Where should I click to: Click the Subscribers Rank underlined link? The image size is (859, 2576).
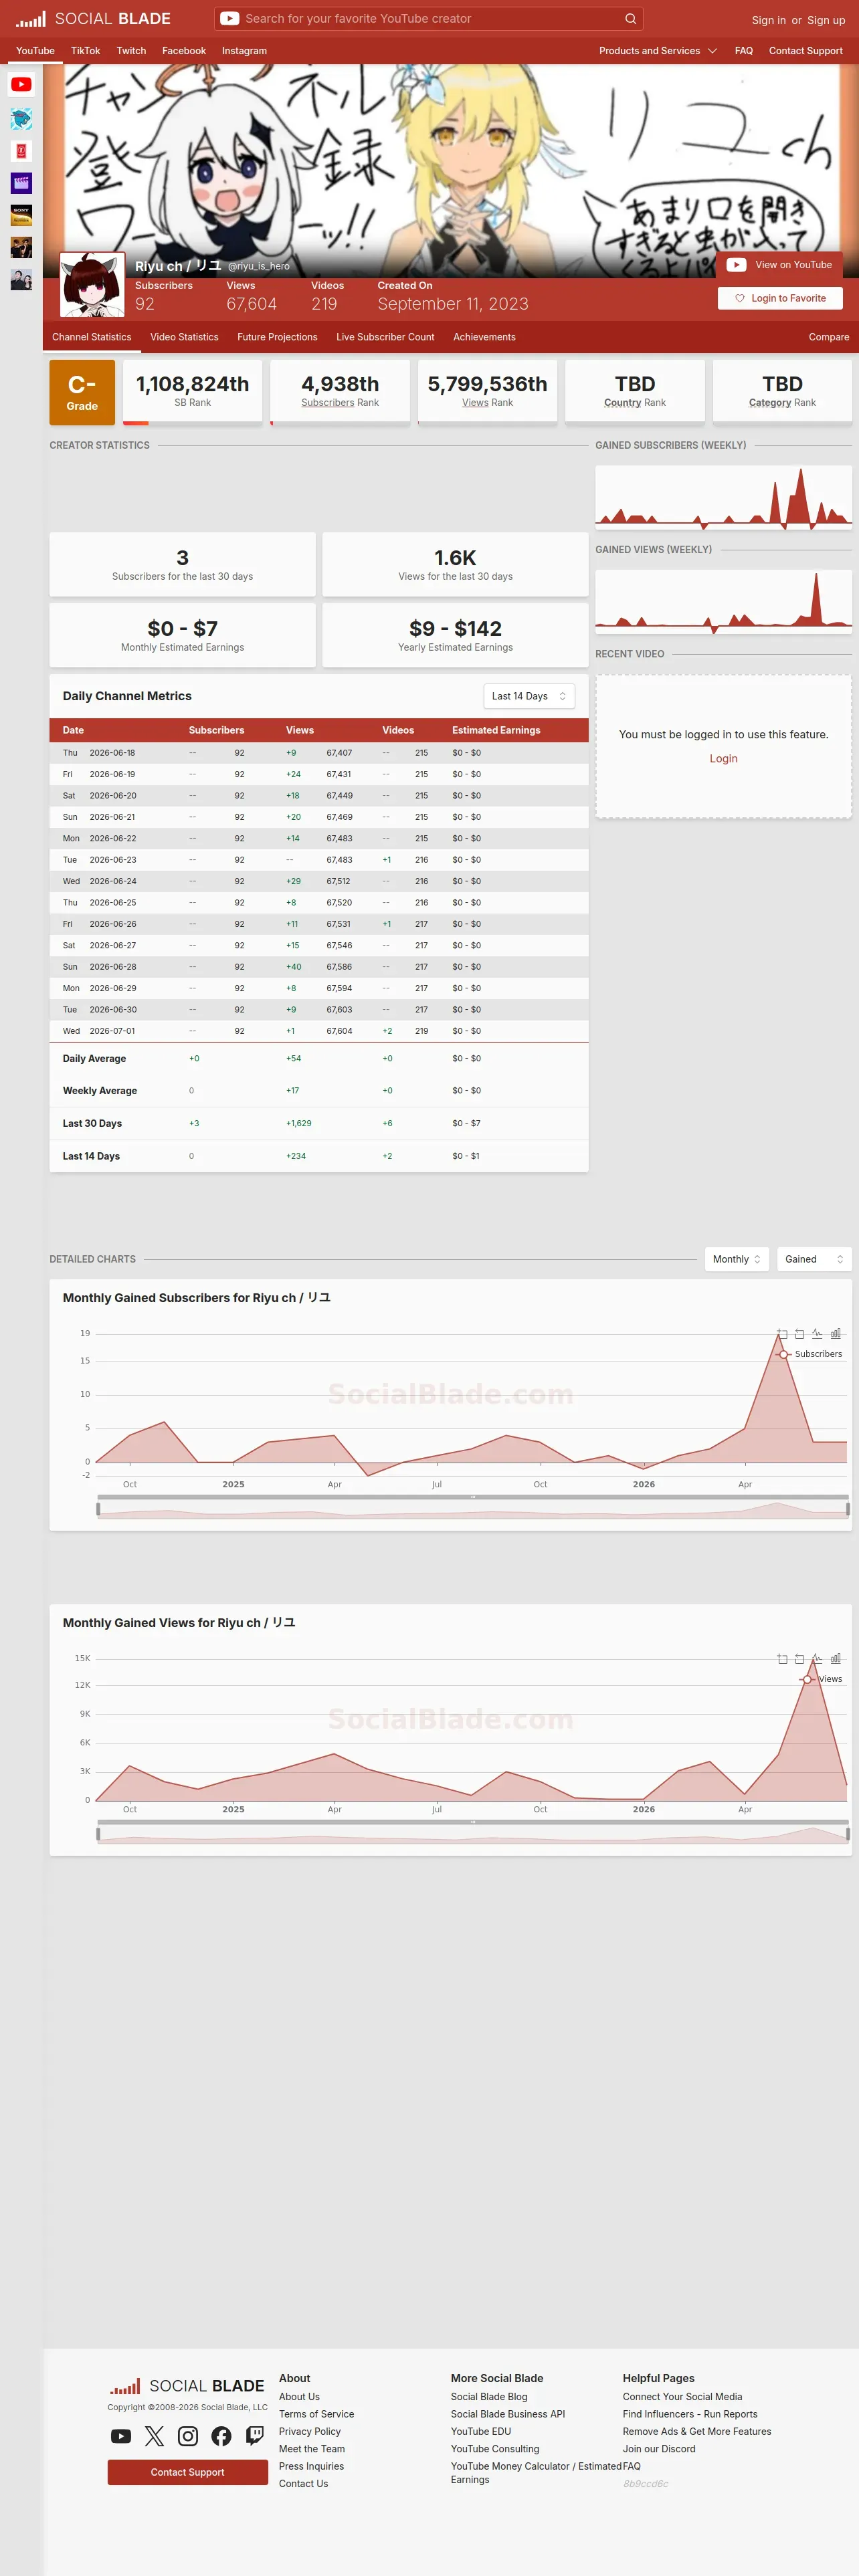(328, 403)
